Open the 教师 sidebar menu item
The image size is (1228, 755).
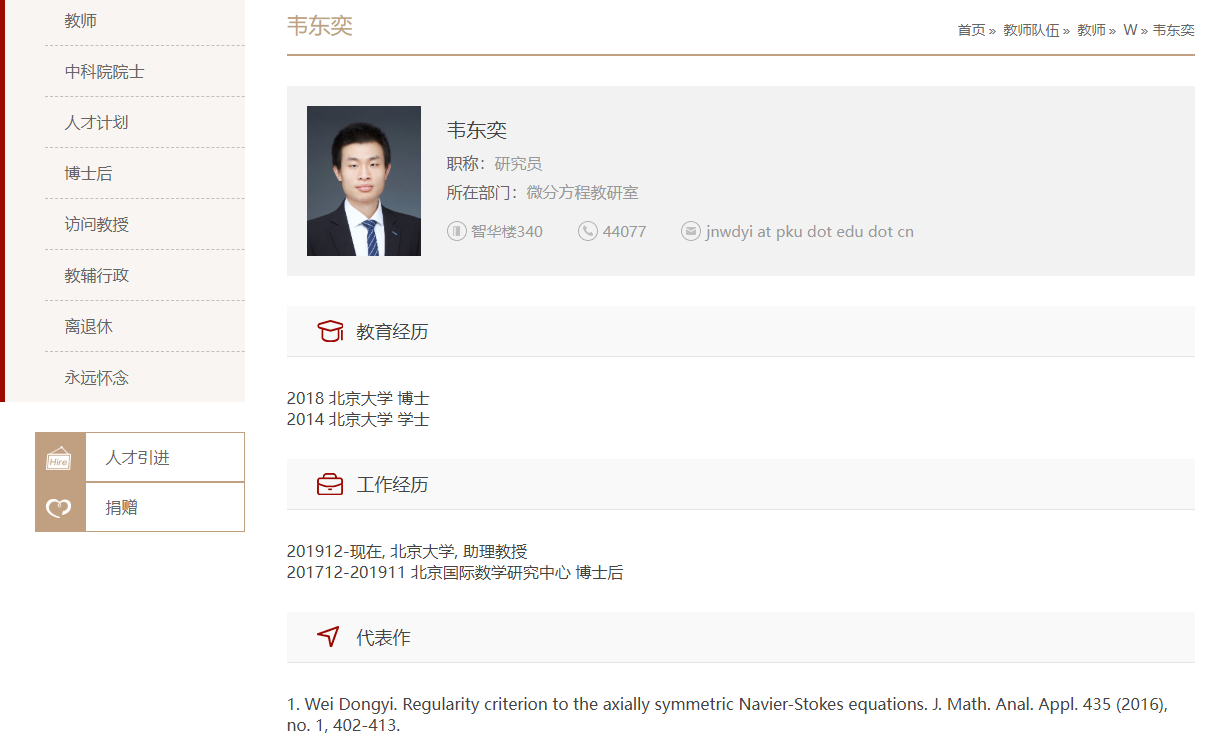pos(81,21)
